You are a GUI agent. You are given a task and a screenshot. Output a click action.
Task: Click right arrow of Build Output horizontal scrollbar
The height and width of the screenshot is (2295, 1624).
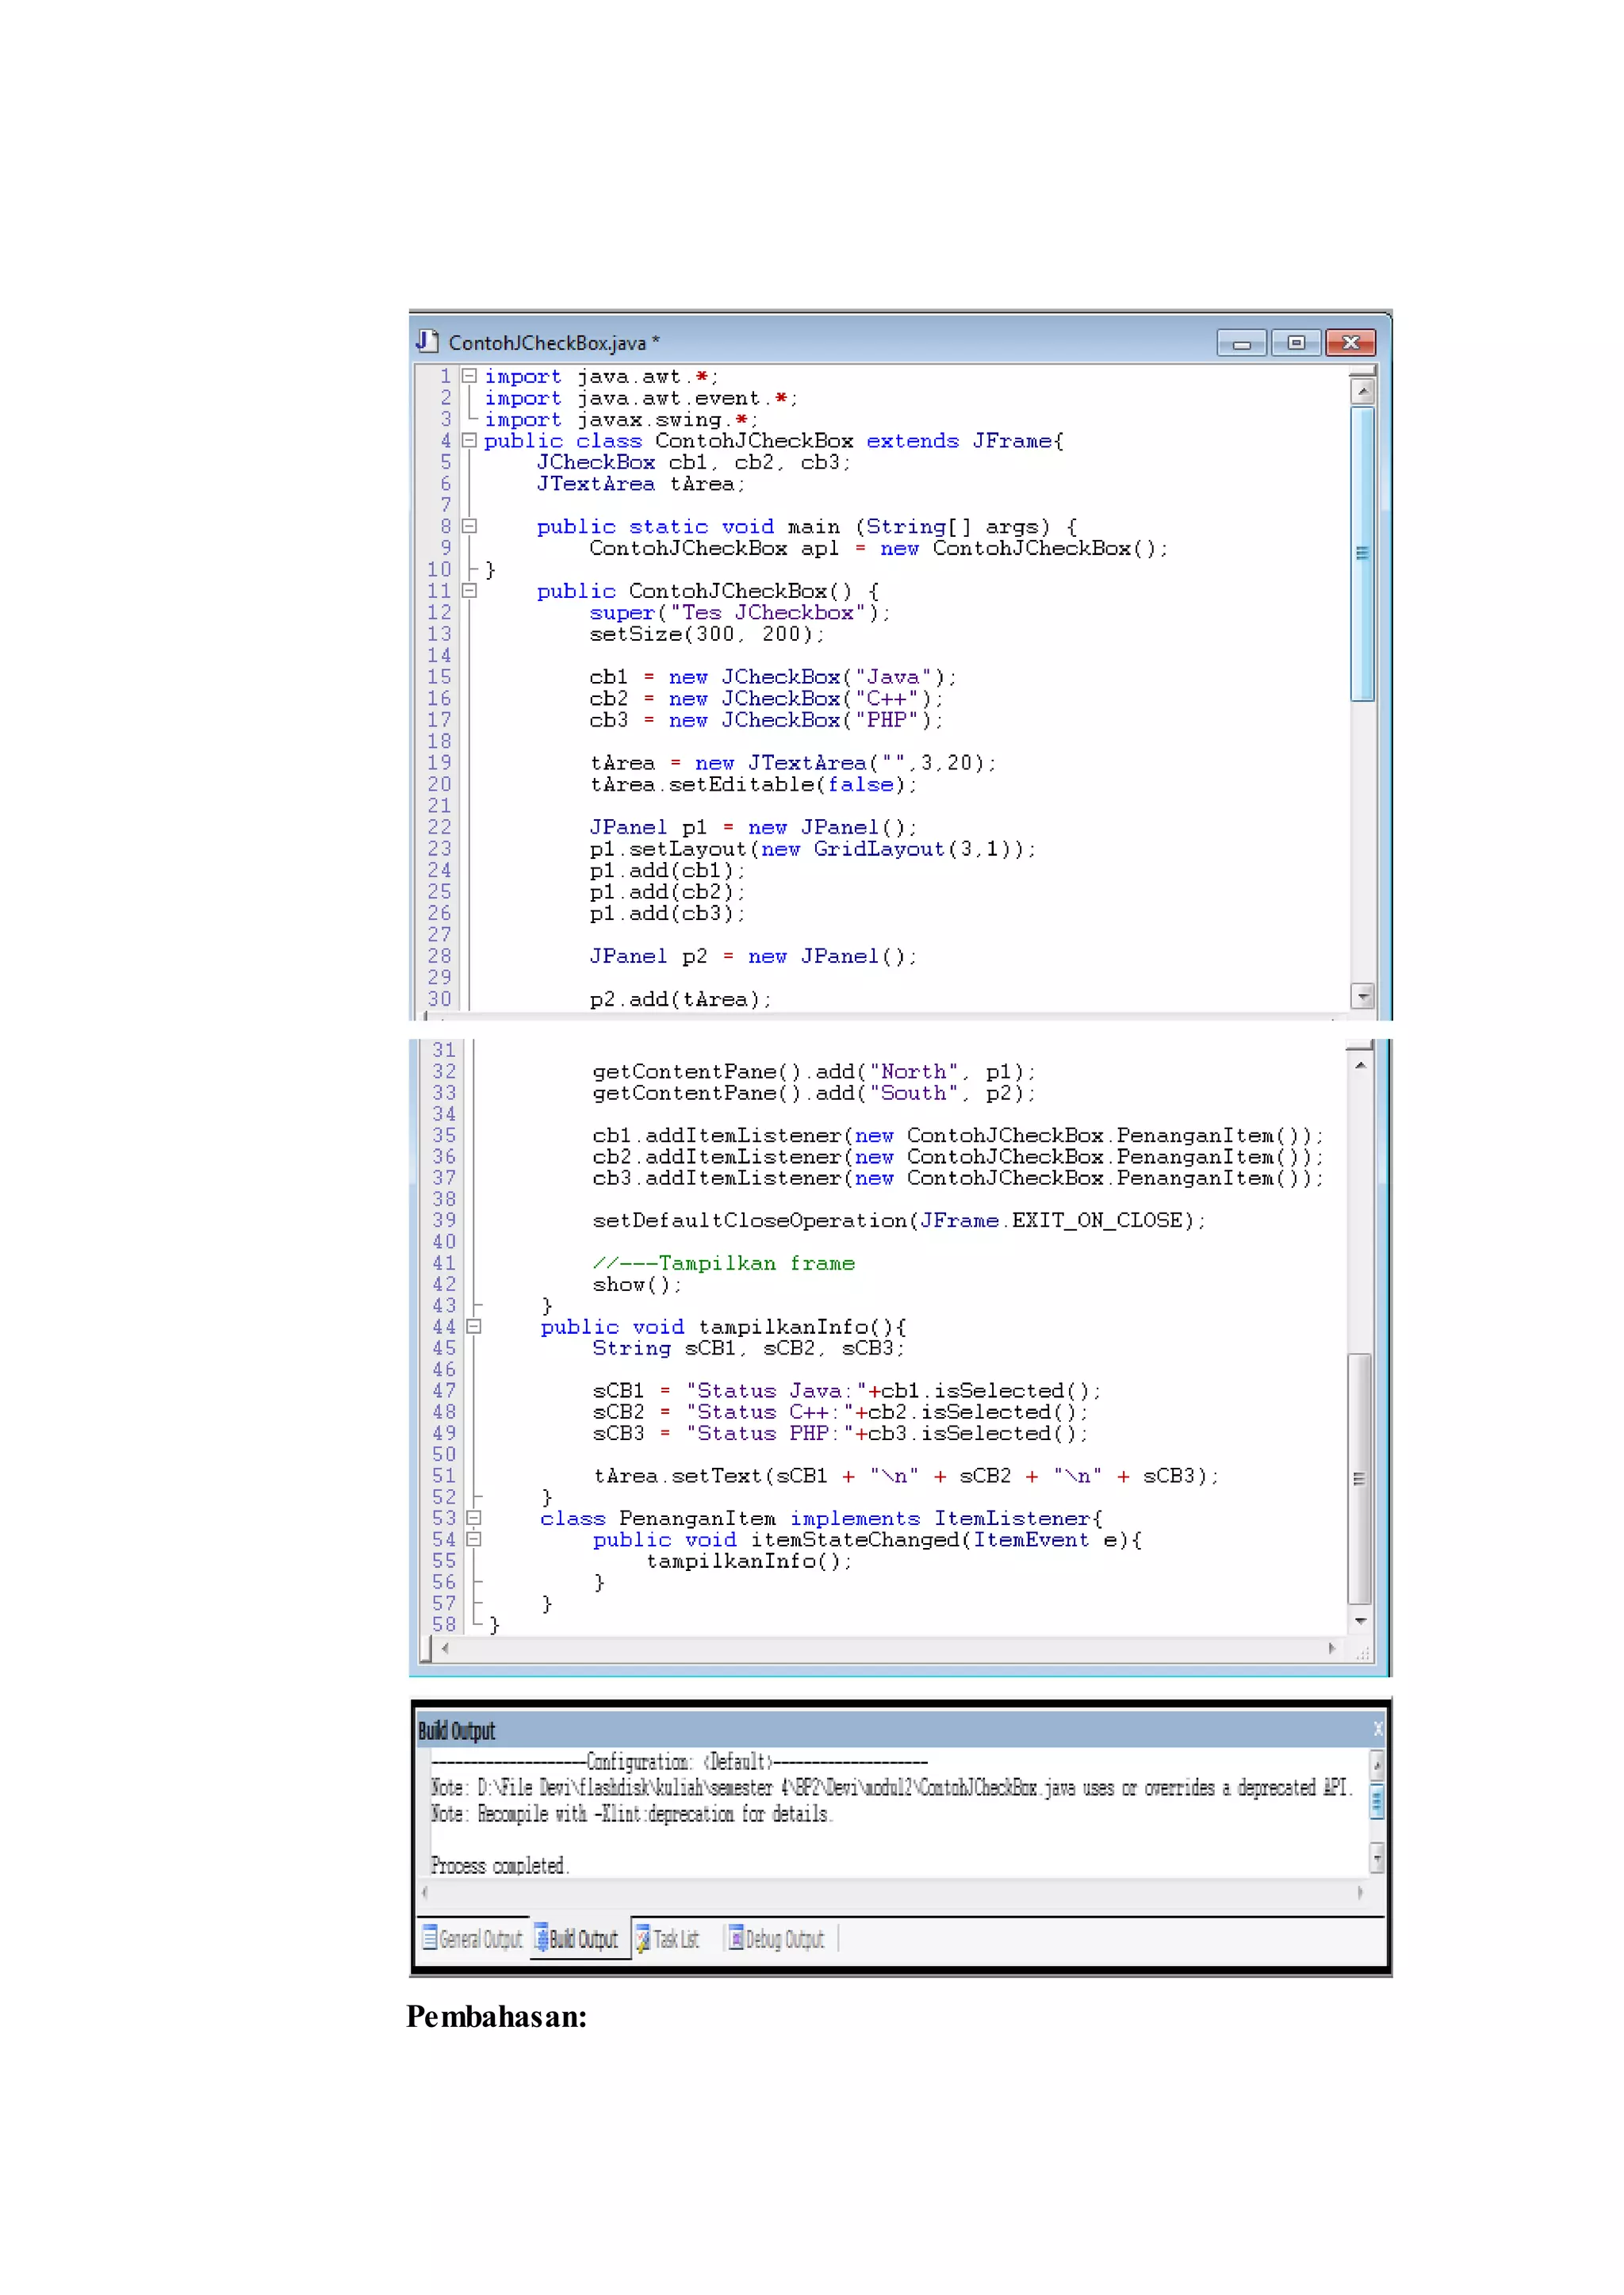coord(1360,1892)
